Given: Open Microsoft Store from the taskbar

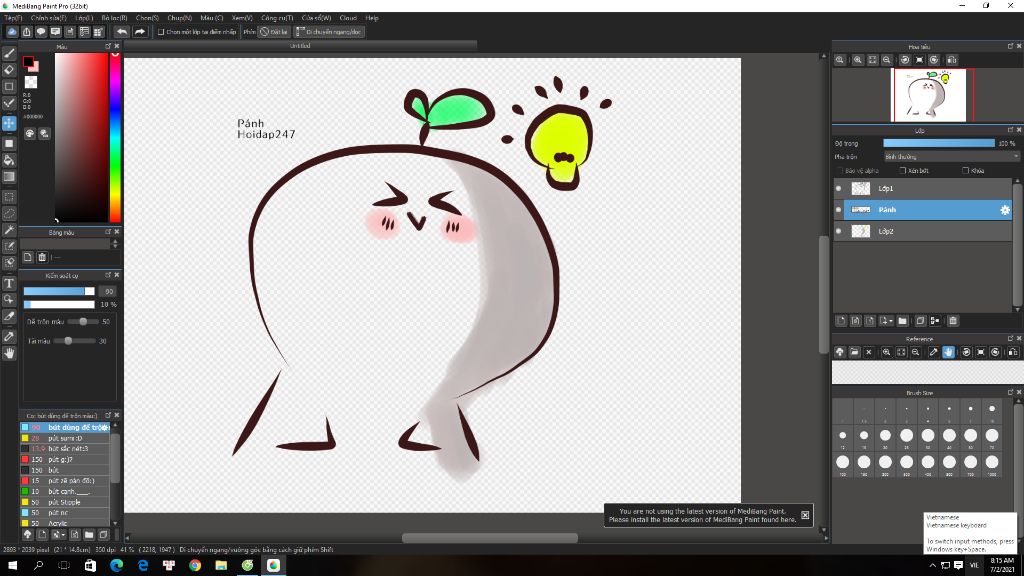Looking at the screenshot, I should 90,566.
